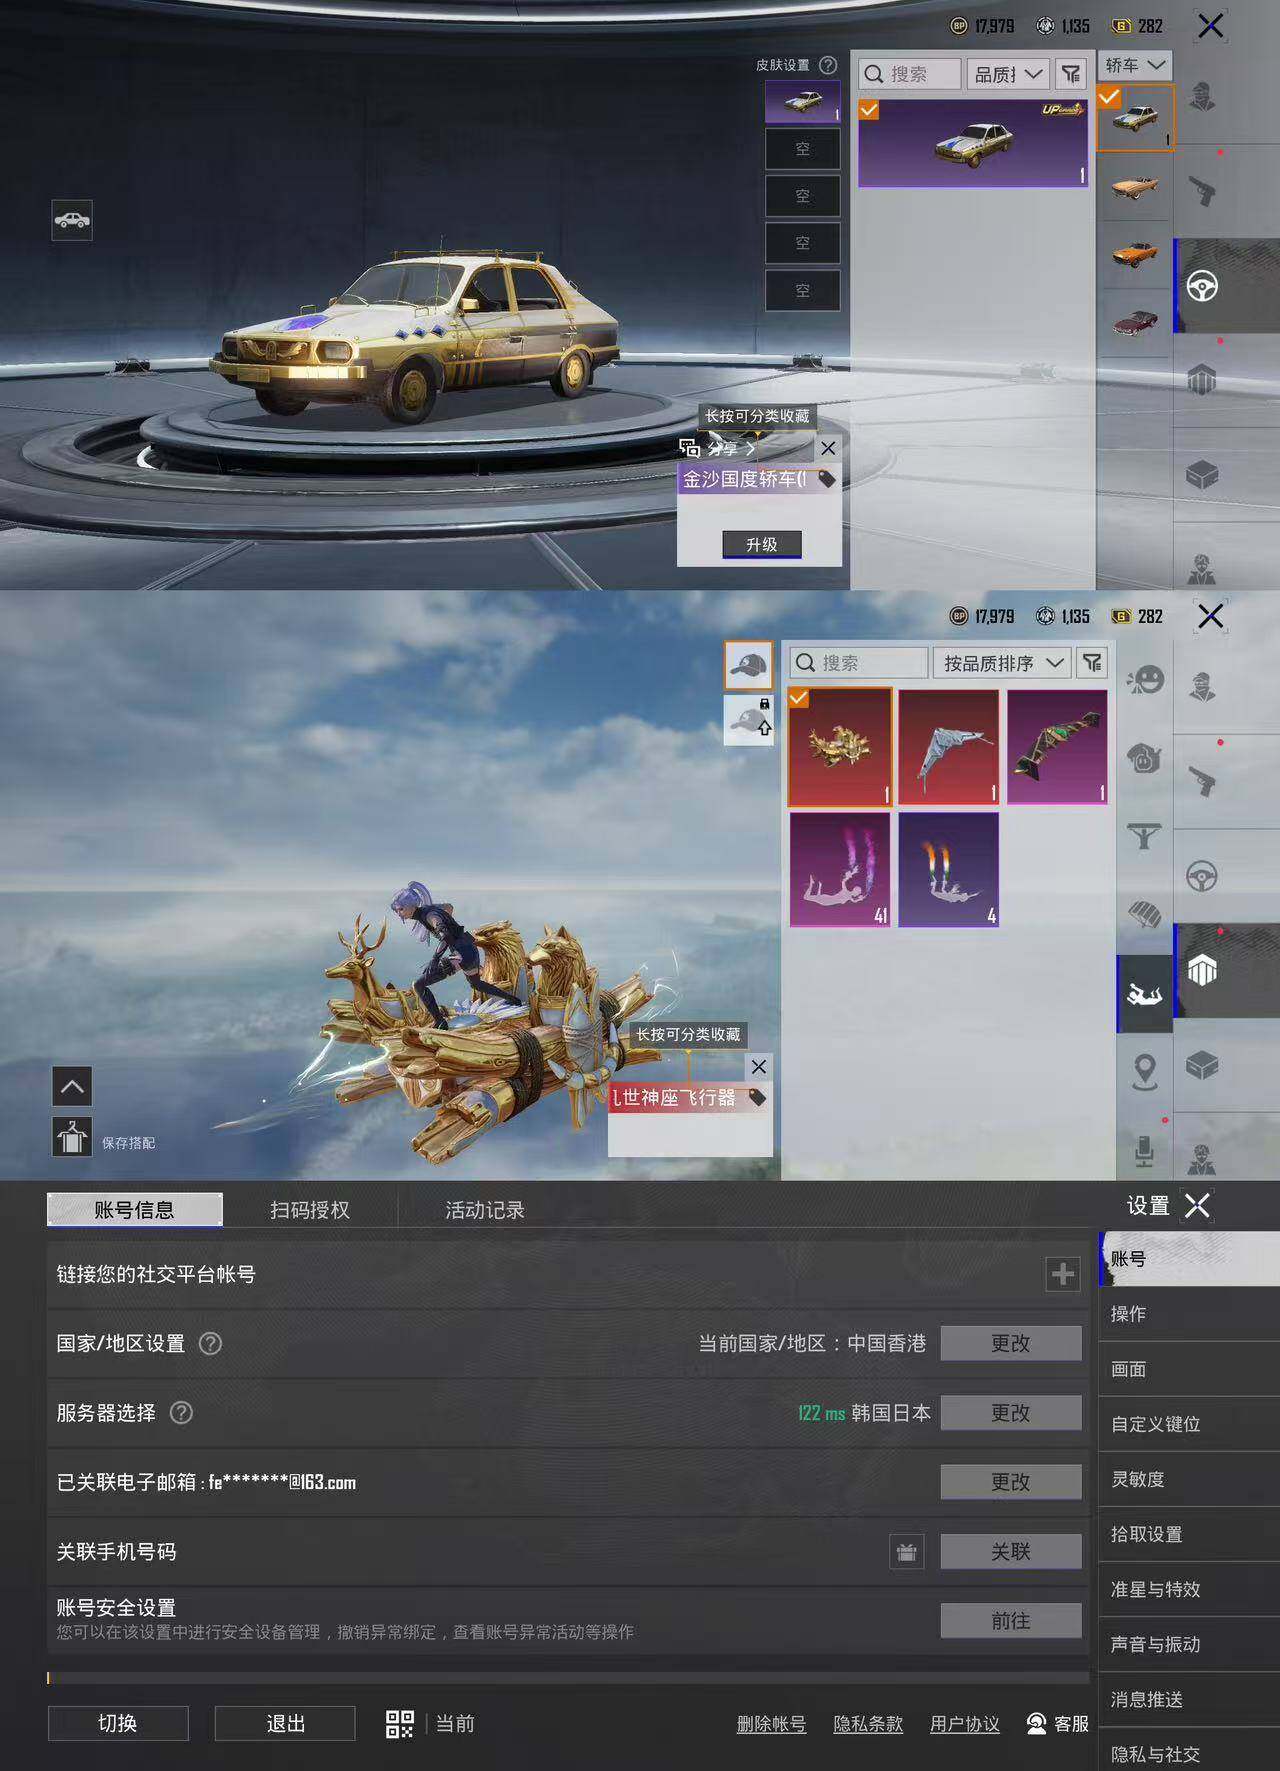
Task: Open the 轿车 vehicle type dropdown
Action: click(1135, 65)
